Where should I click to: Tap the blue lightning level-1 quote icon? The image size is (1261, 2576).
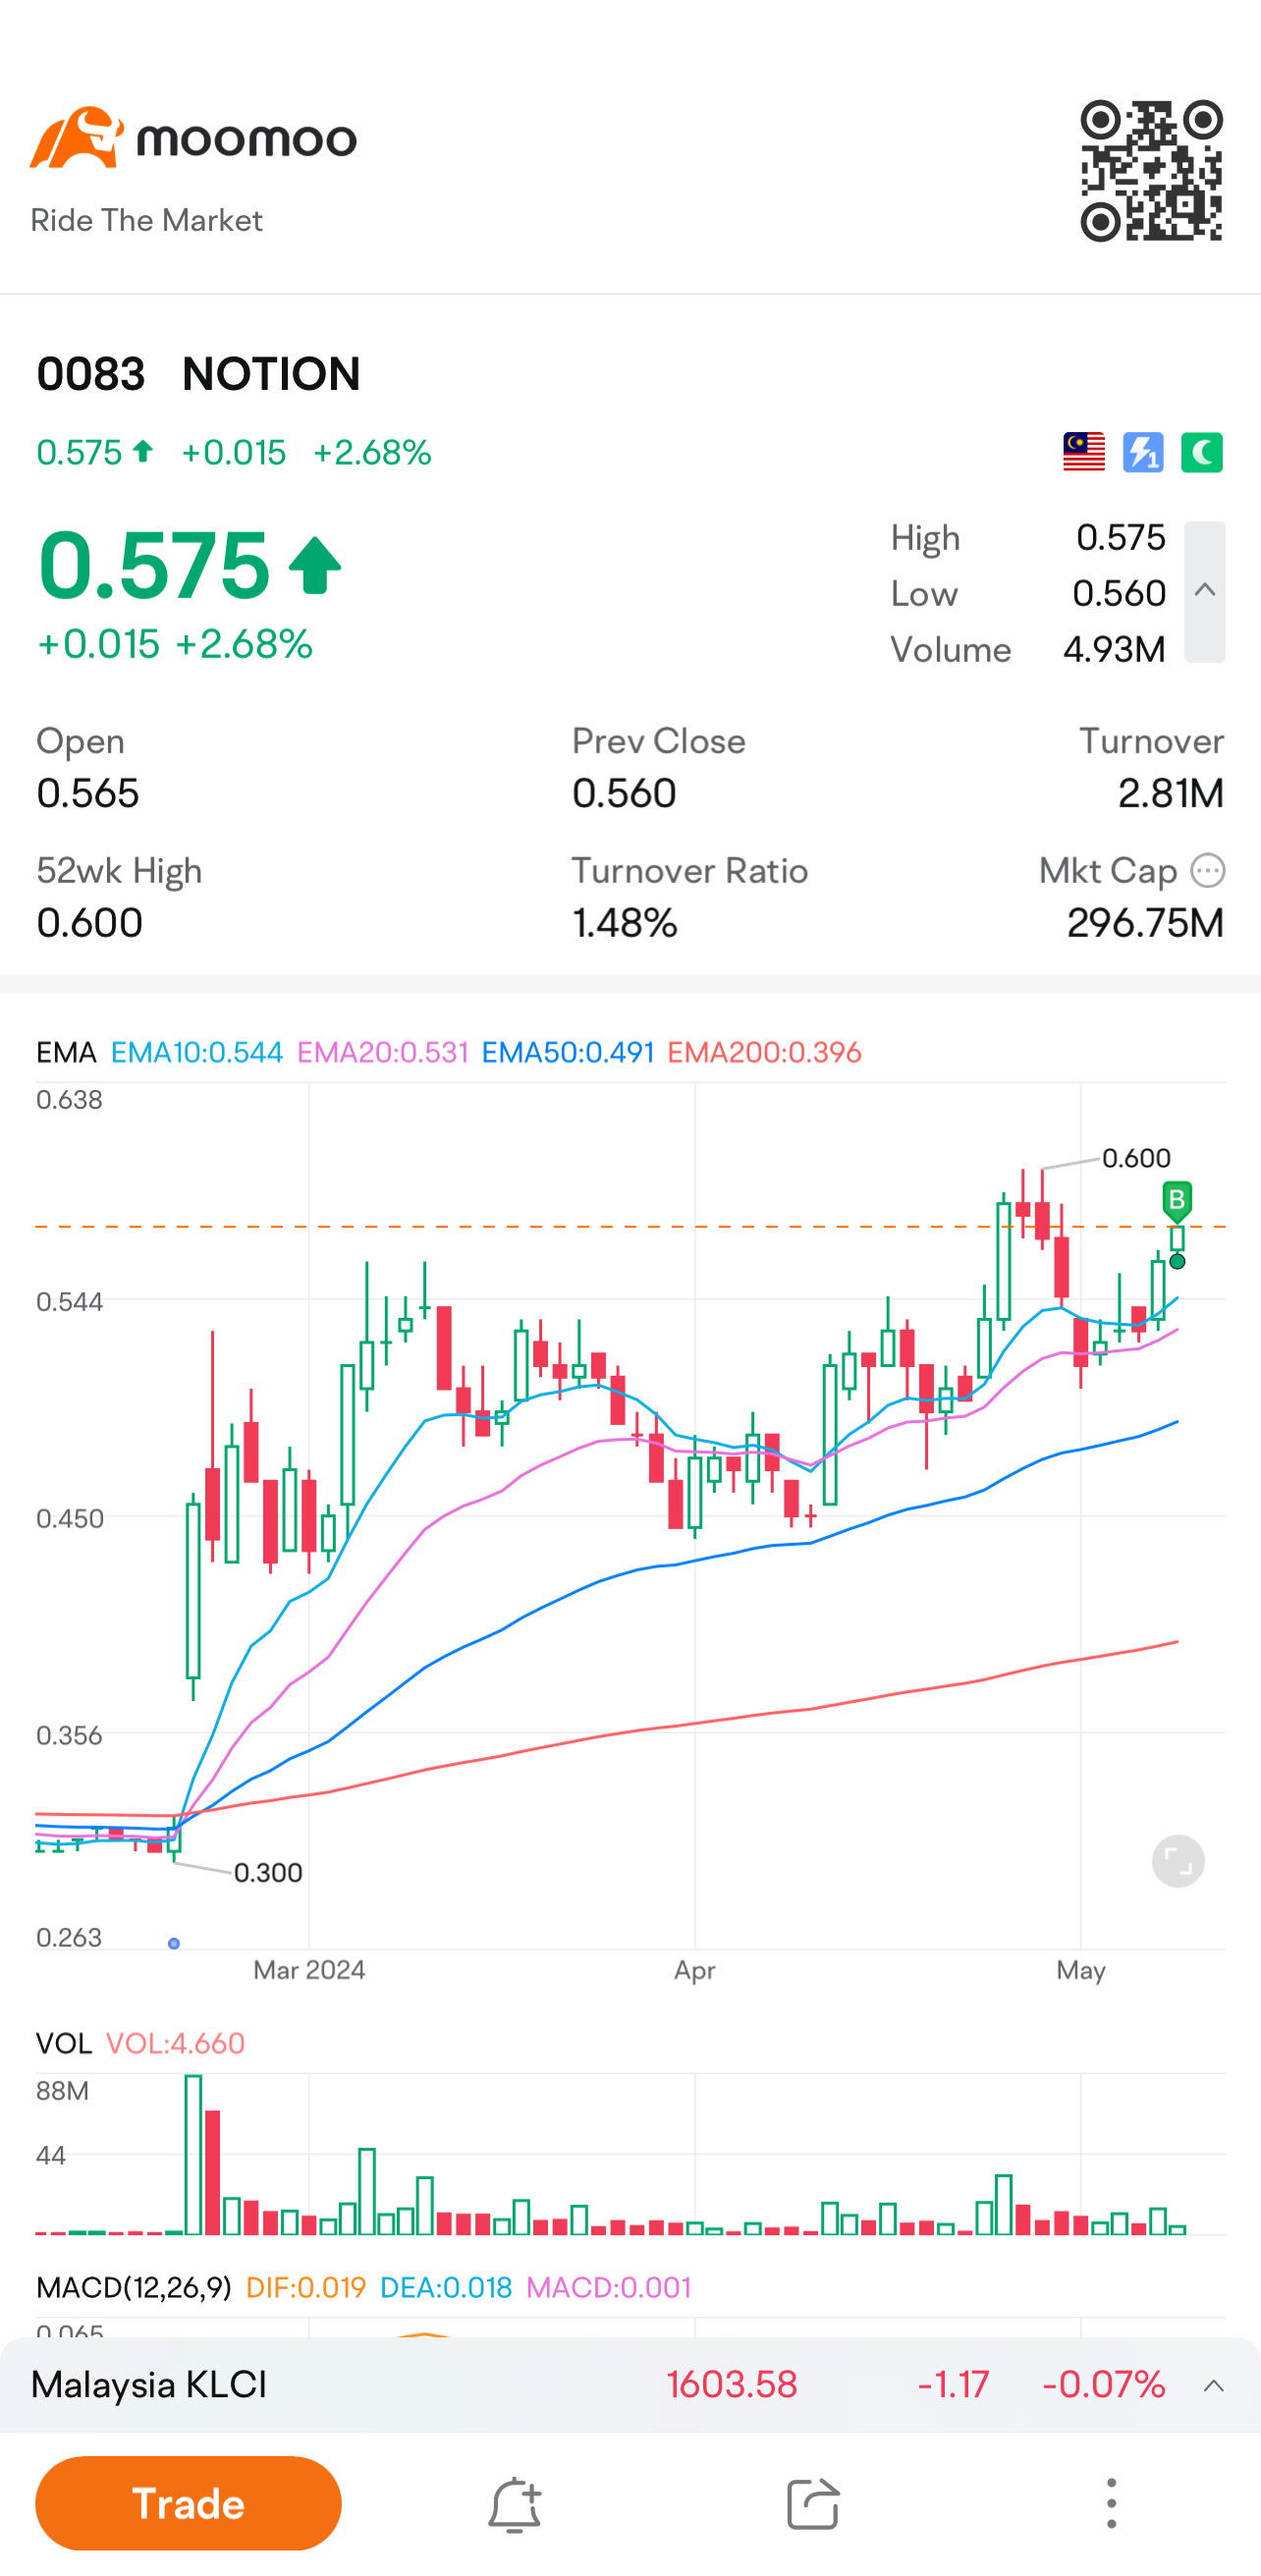point(1143,452)
